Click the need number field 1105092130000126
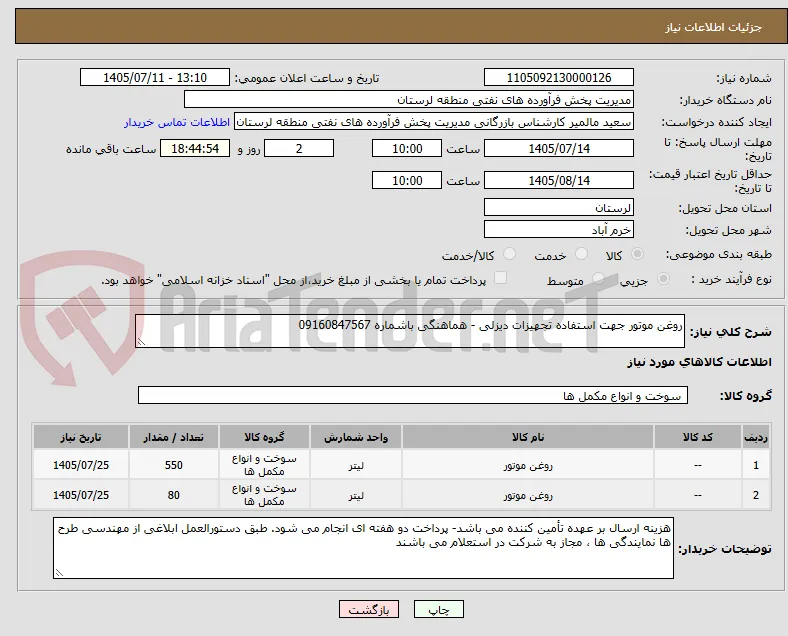Screen dimensions: 788x636 [559, 77]
